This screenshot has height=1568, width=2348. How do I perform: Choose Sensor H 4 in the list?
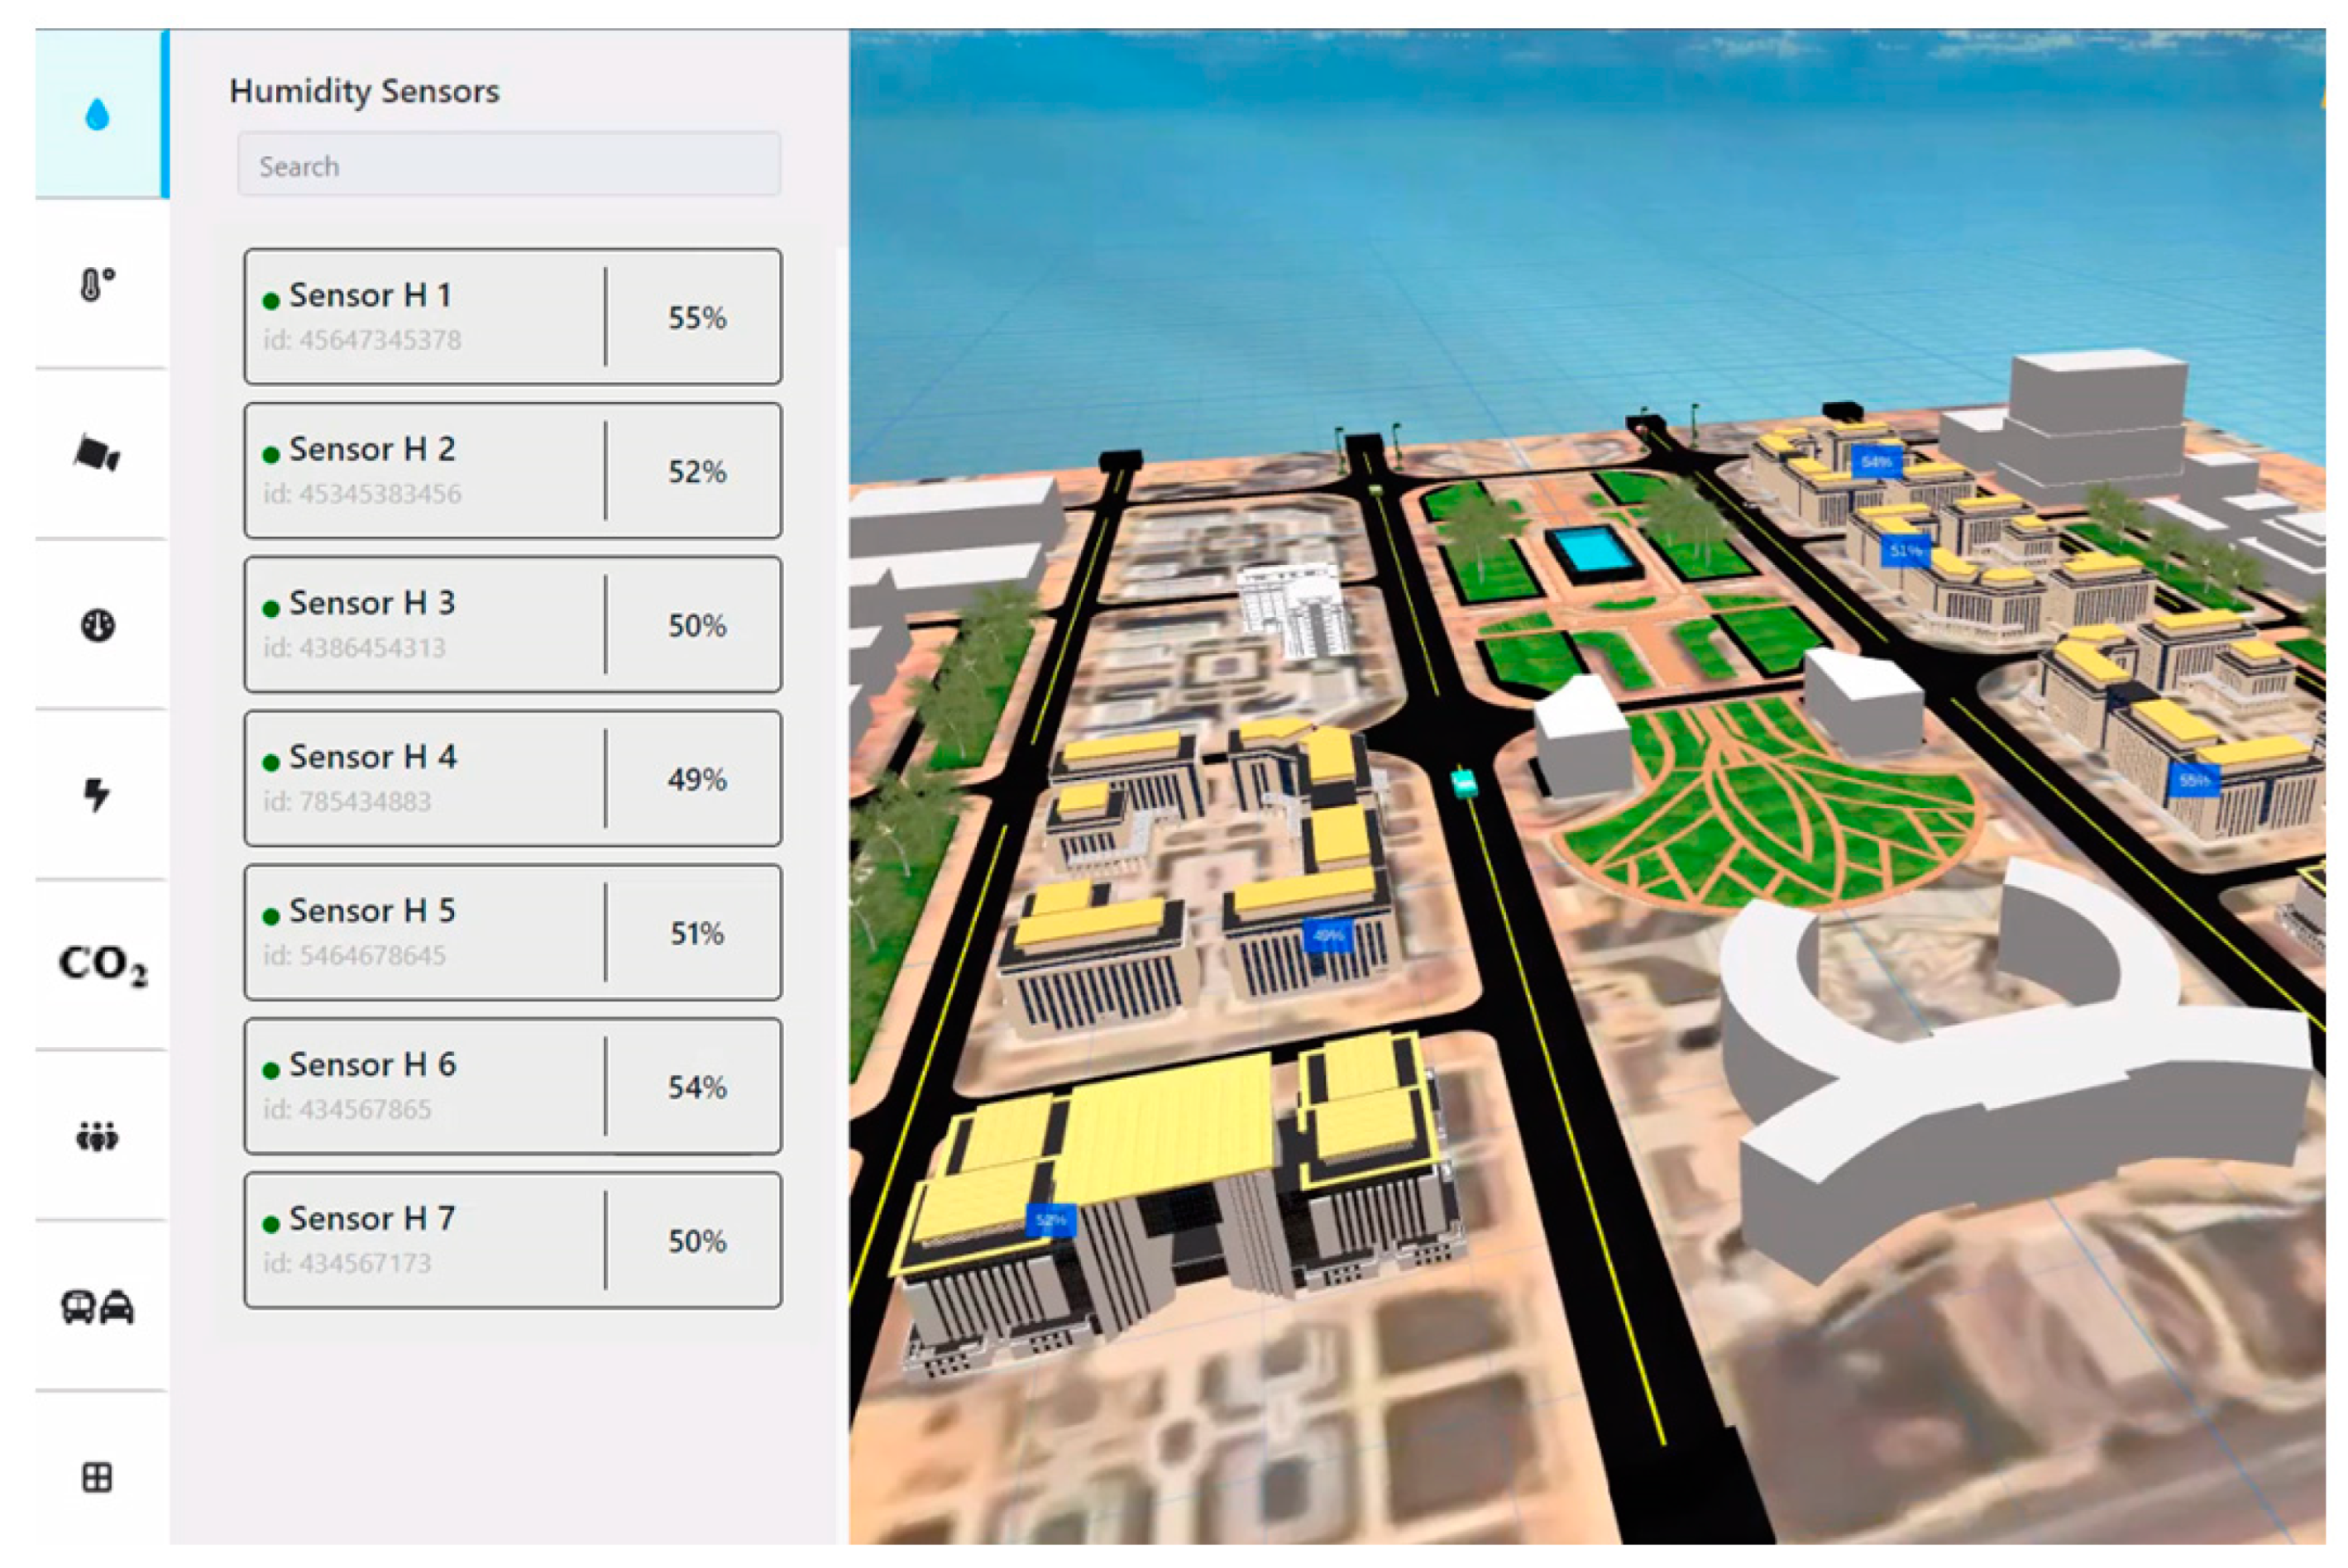click(512, 779)
